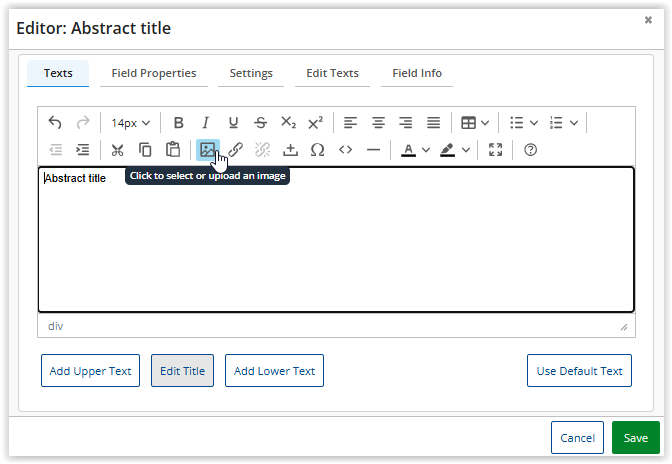Toggle bold formatting
The height and width of the screenshot is (464, 672).
[178, 123]
